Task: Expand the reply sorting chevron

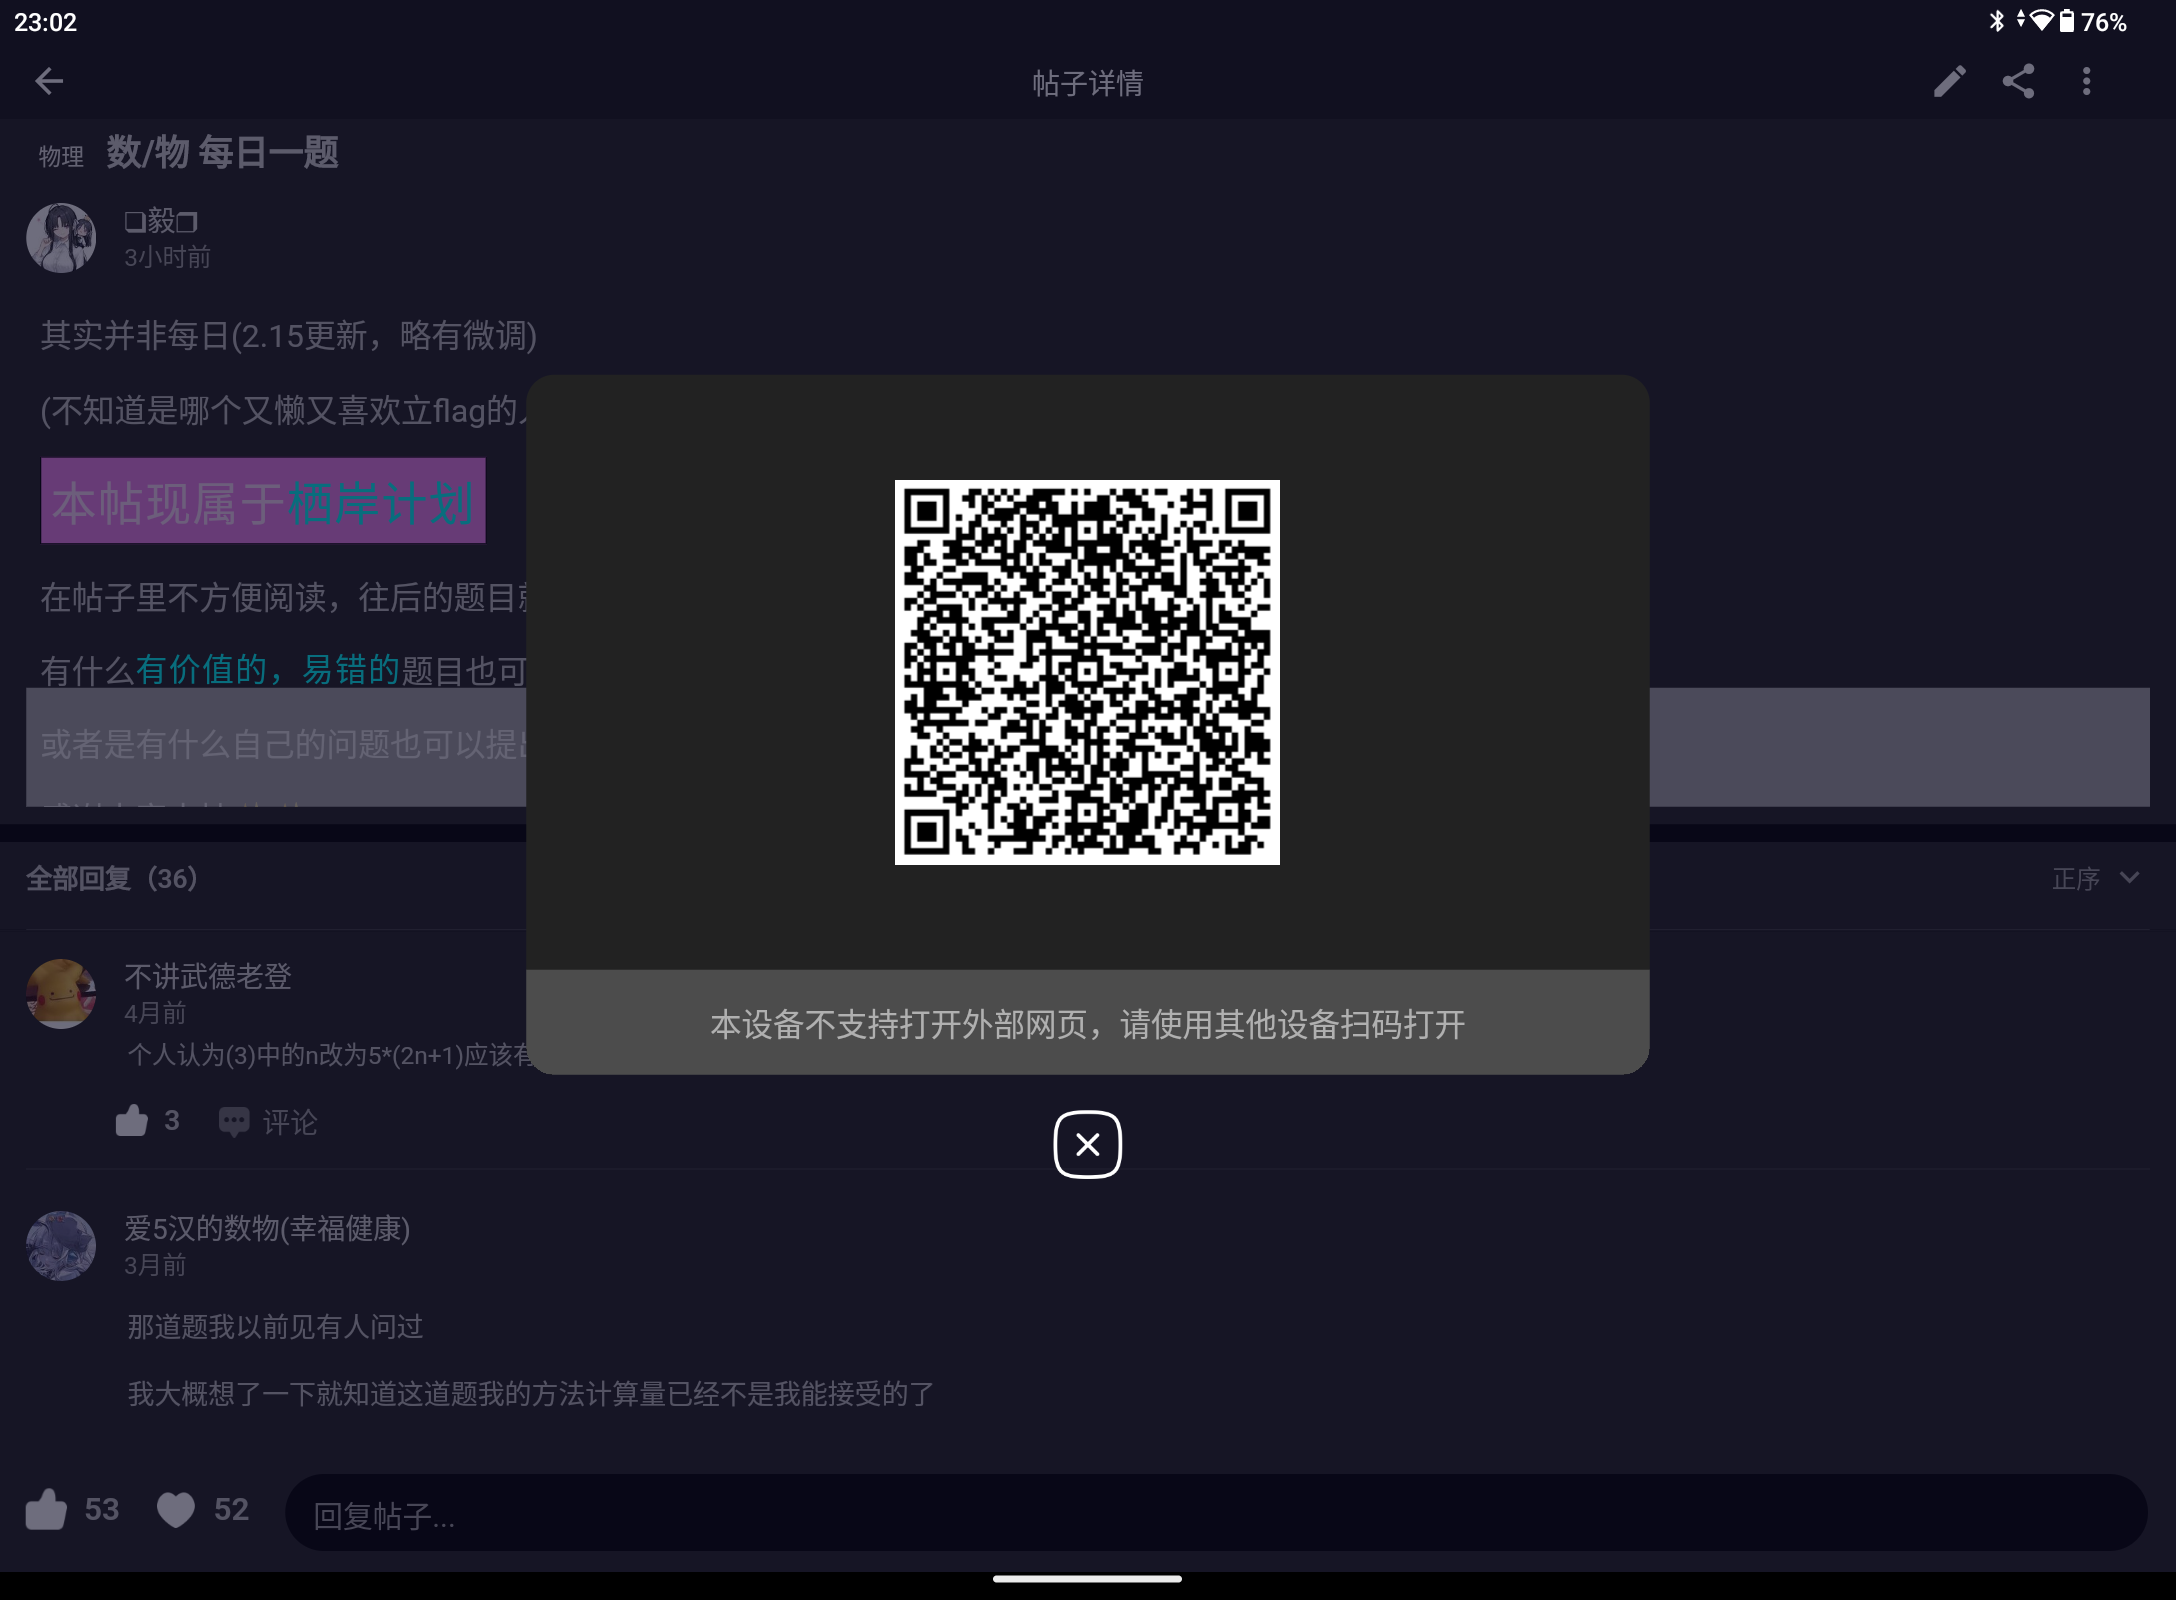Action: pos(2128,879)
